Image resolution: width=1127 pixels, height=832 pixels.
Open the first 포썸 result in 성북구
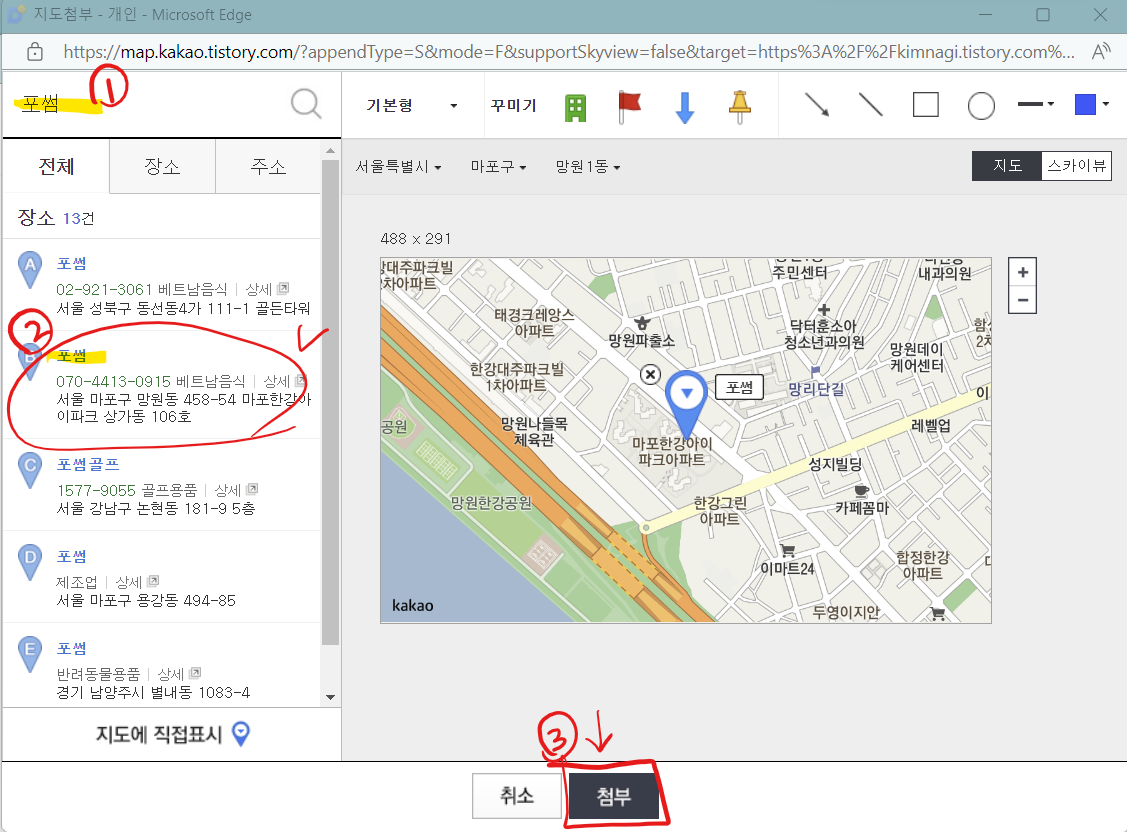(71, 264)
